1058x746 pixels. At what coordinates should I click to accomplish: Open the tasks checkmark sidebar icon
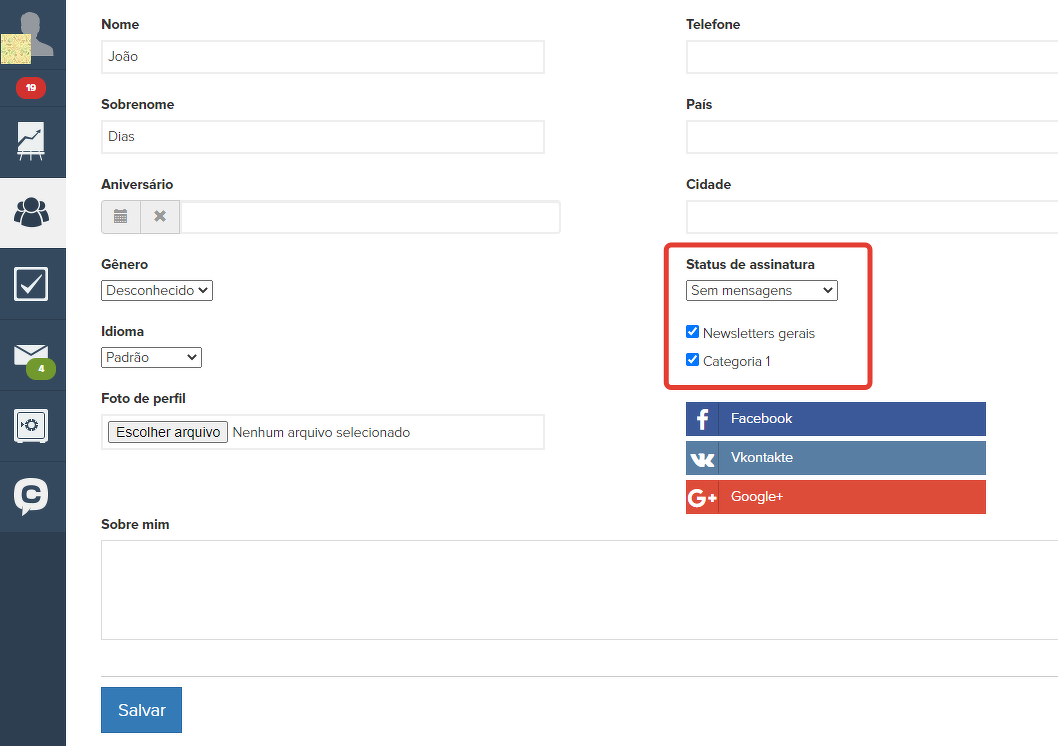(32, 284)
